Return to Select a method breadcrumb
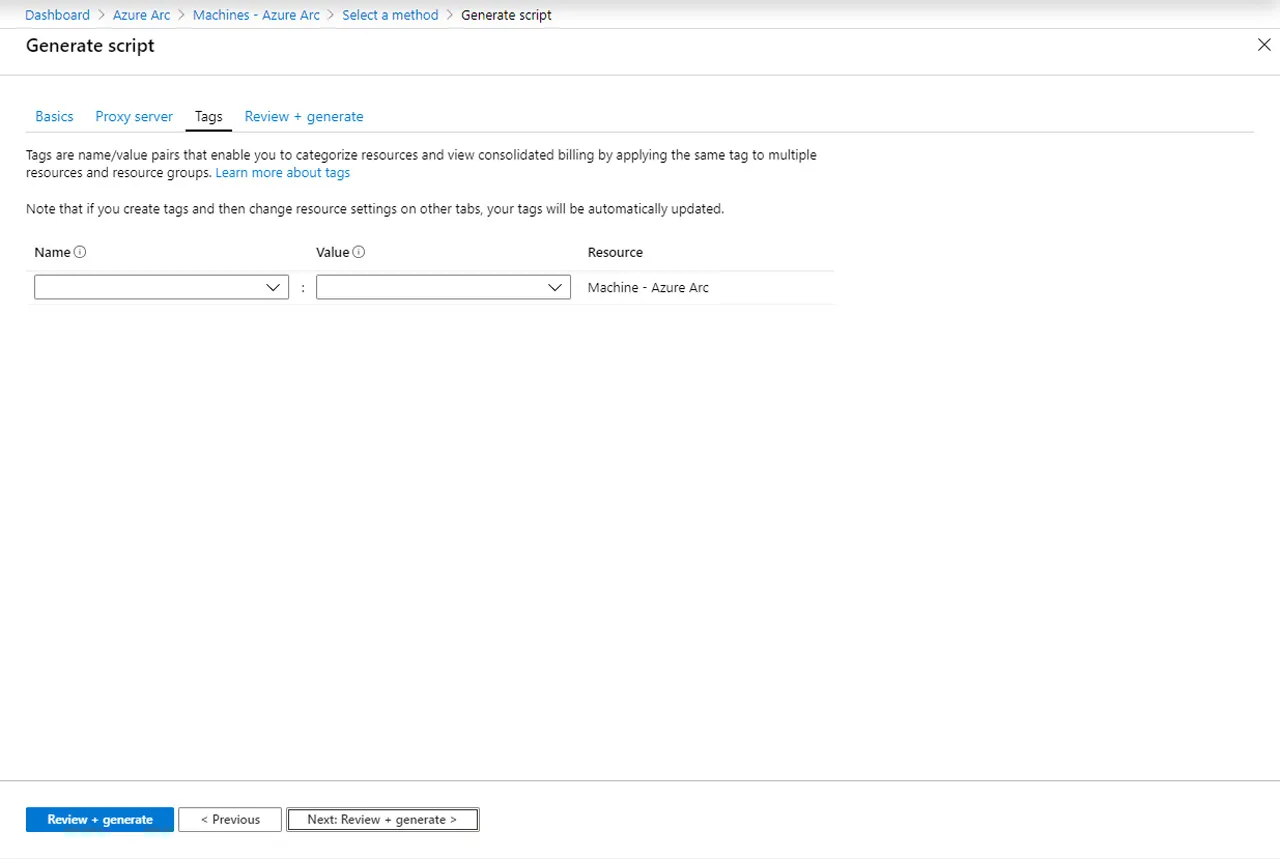The width and height of the screenshot is (1280, 859). point(390,15)
